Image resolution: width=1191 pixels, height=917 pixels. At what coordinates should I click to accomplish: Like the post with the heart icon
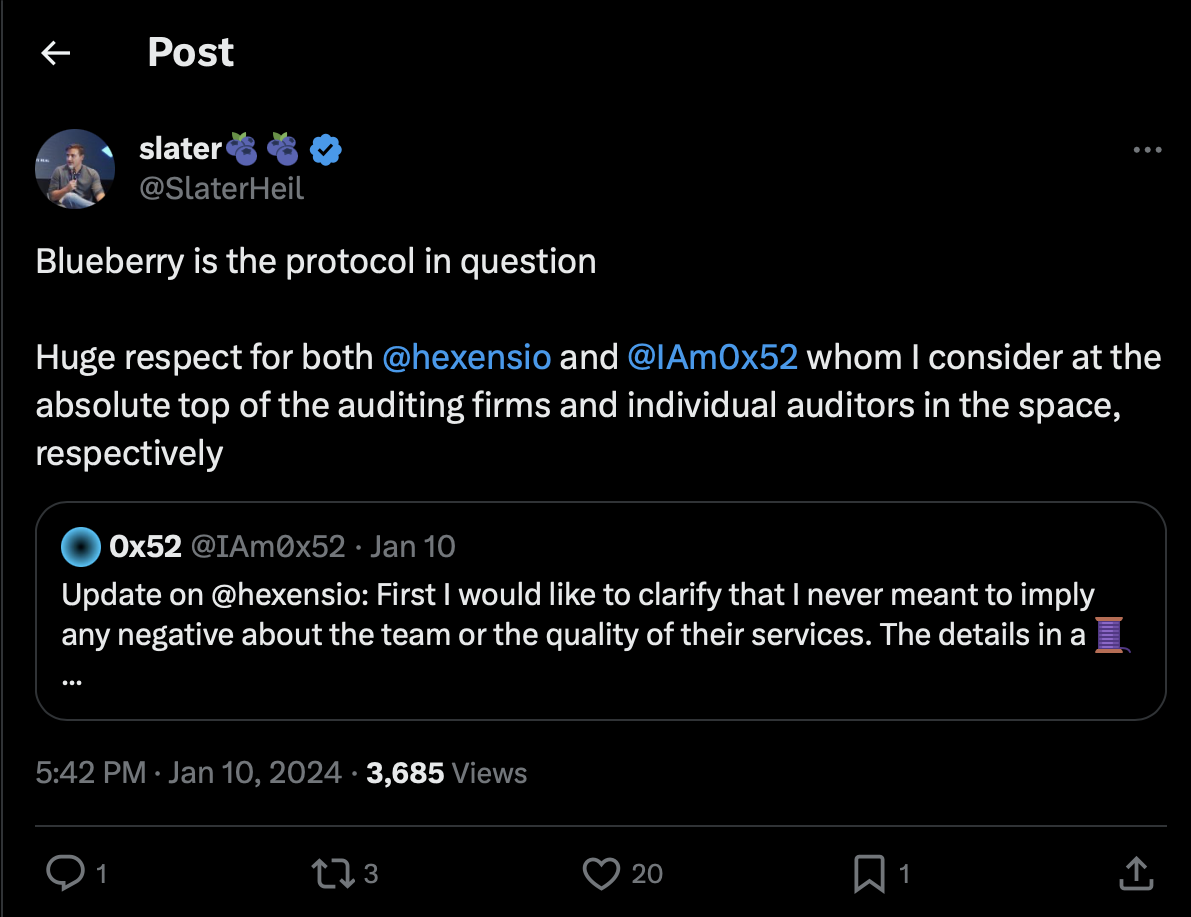click(601, 874)
